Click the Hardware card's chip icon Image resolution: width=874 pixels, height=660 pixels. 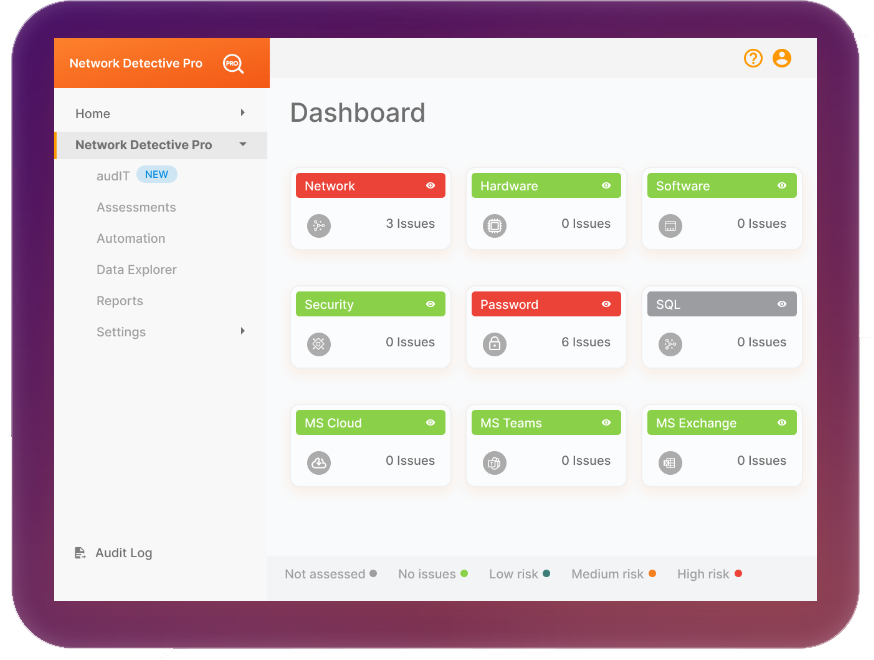point(494,226)
